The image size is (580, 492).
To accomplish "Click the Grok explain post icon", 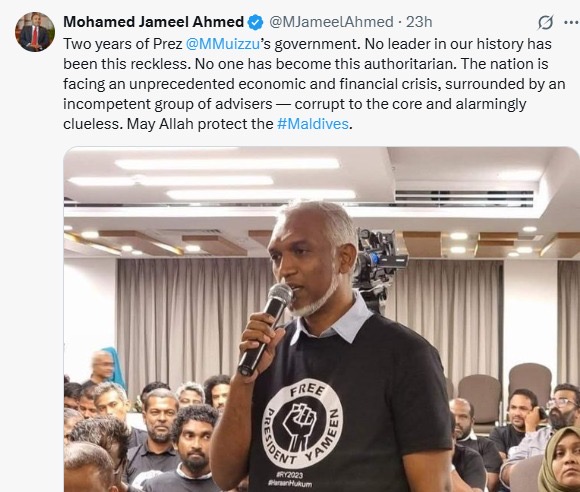I will click(546, 23).
